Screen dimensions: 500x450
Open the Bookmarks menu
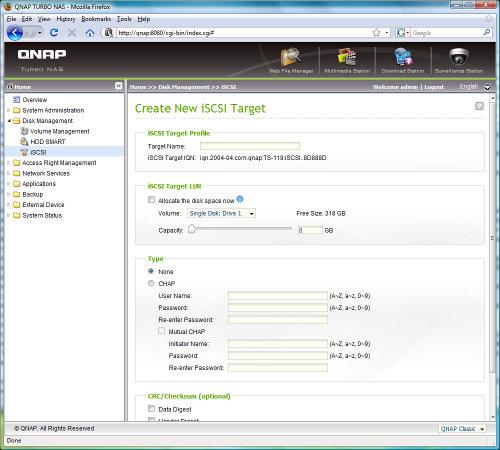(96, 19)
